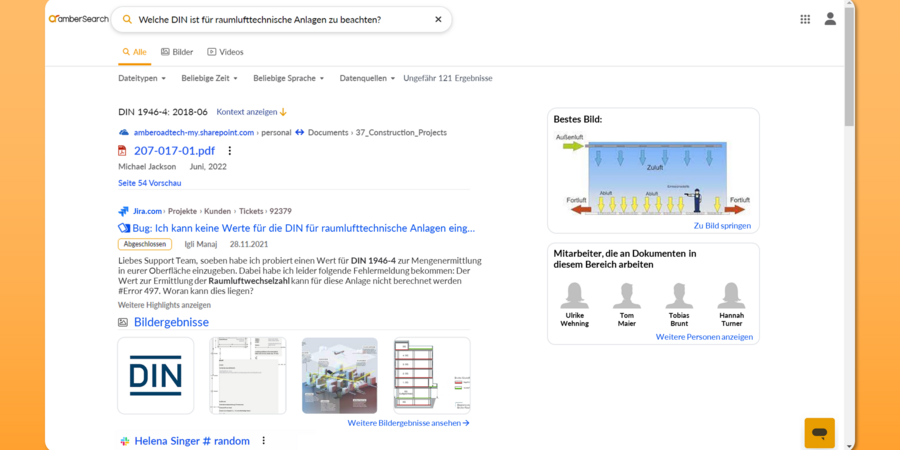Open the Beliebige Sprache filter dropdown
The width and height of the screenshot is (900, 450).
pos(289,78)
